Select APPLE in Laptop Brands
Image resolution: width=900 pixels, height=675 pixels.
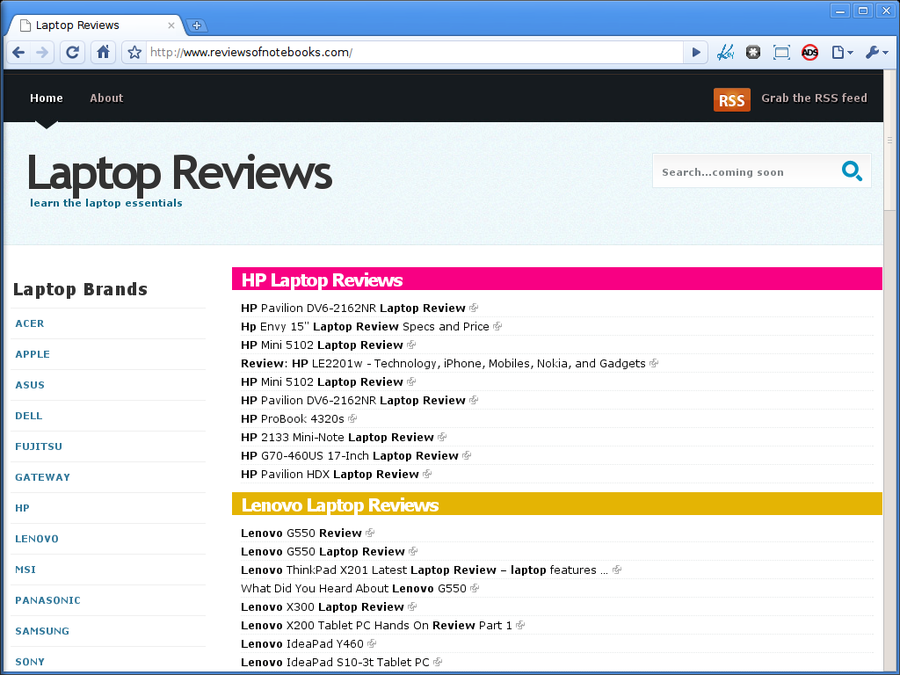coord(32,354)
